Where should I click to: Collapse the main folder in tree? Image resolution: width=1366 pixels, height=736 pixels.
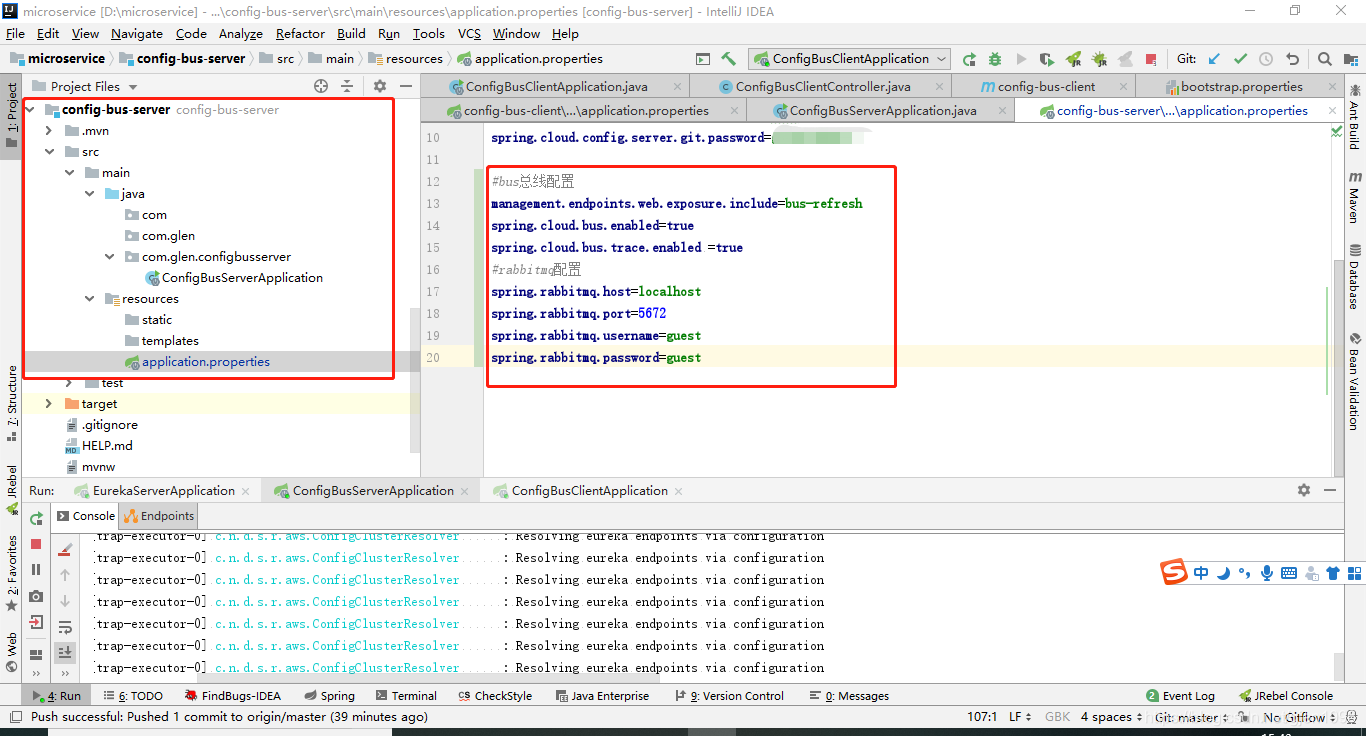70,173
